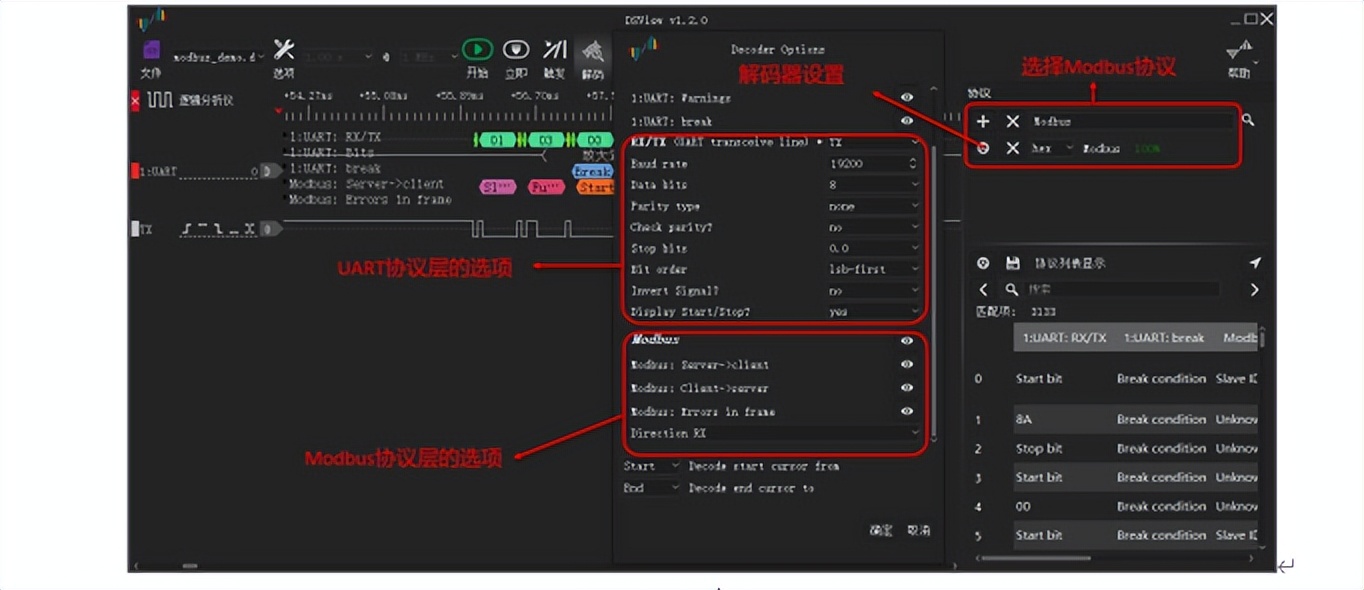Toggle visibility of 1:UART: Warnings
This screenshot has width=1364, height=590.
[x=907, y=97]
